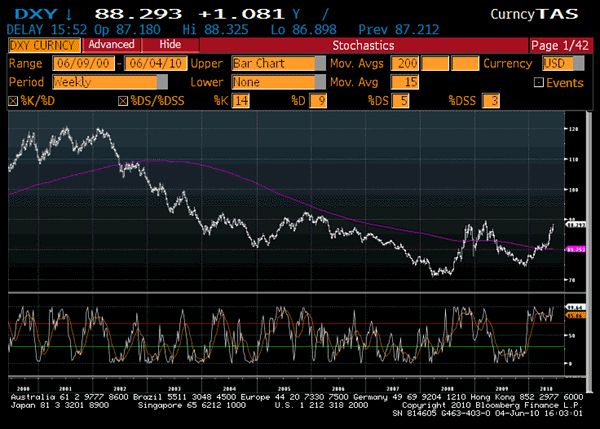Toggle the %DS/%DSS checkbox
This screenshot has width=600, height=429.
tap(123, 101)
